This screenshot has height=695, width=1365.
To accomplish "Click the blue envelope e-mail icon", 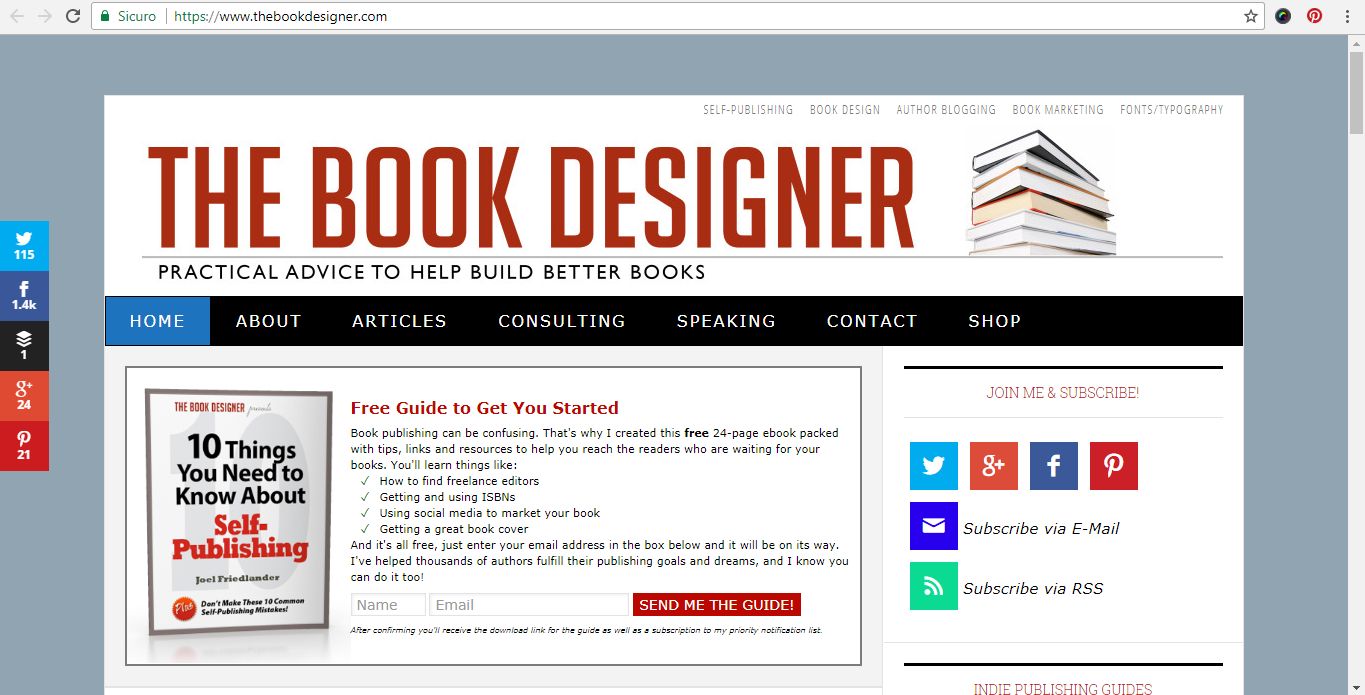I will click(934, 526).
